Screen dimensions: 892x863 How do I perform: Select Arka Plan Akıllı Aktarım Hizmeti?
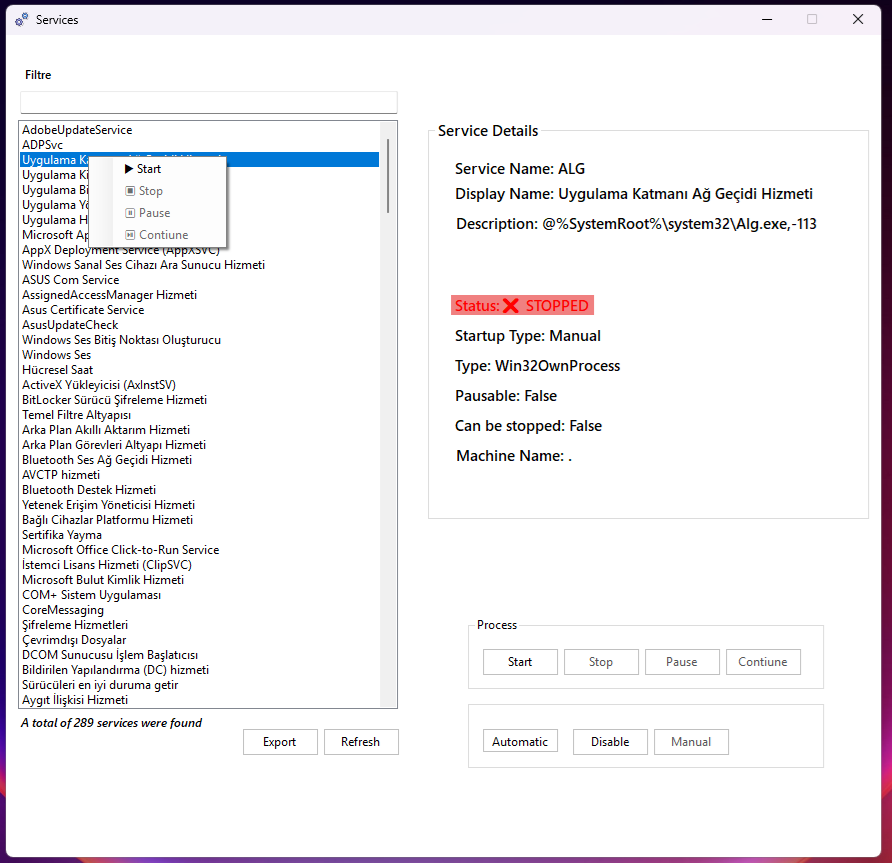[200, 430]
